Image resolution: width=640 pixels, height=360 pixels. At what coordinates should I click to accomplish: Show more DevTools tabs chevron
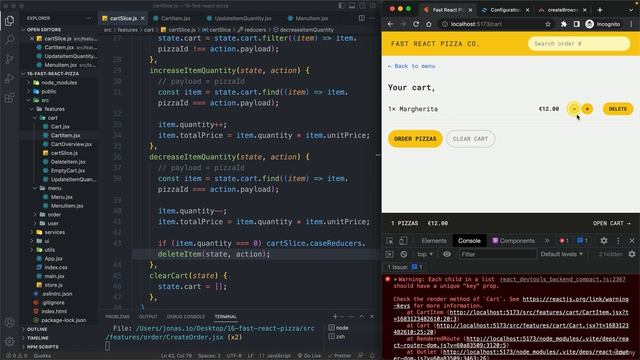tap(547, 241)
